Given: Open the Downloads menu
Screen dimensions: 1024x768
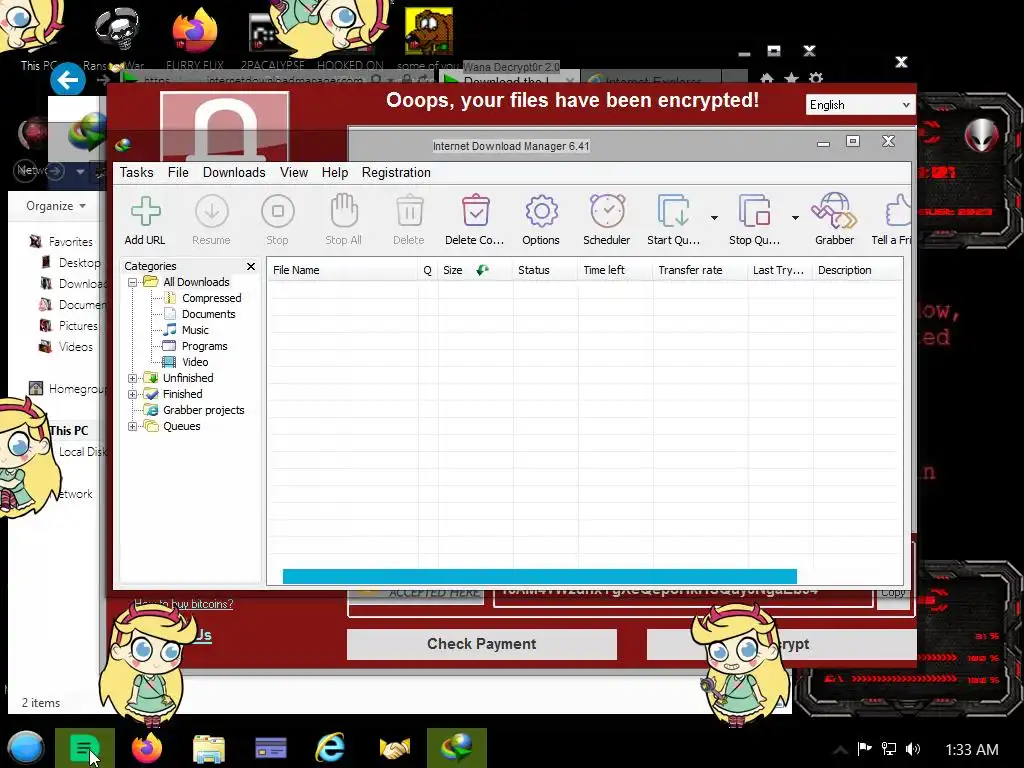Looking at the screenshot, I should pos(234,172).
